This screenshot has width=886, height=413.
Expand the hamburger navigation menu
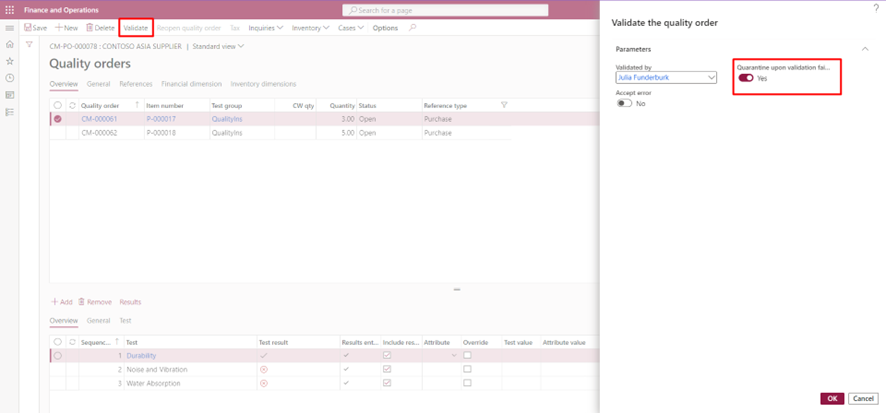tap(9, 28)
